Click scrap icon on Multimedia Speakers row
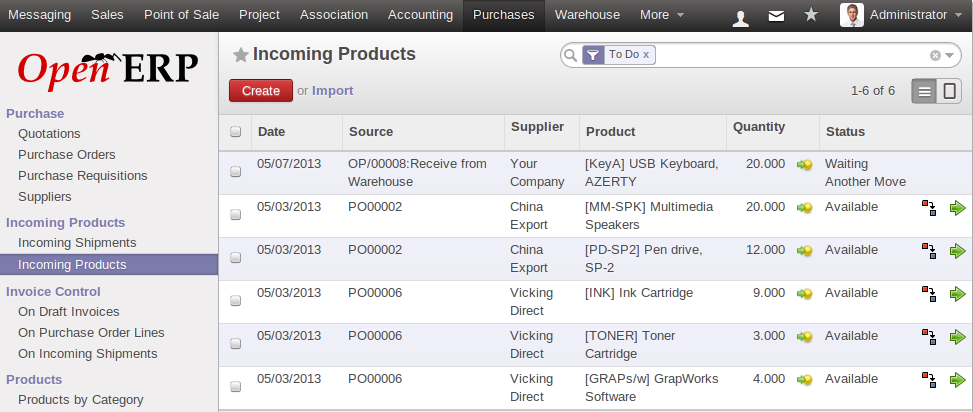973x412 pixels. point(929,208)
